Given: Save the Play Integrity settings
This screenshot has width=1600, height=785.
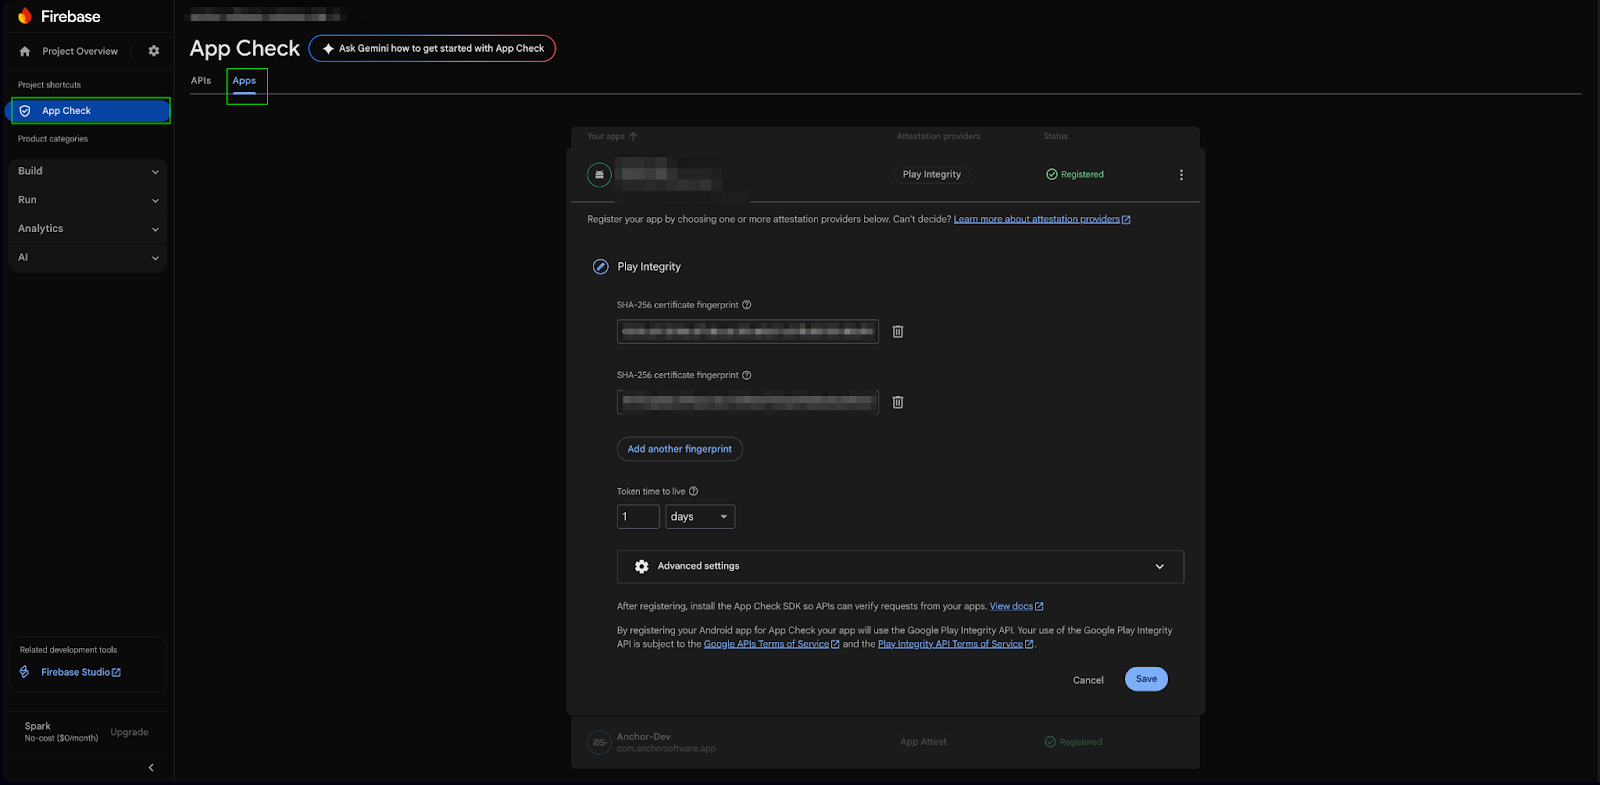Looking at the screenshot, I should pos(1146,679).
